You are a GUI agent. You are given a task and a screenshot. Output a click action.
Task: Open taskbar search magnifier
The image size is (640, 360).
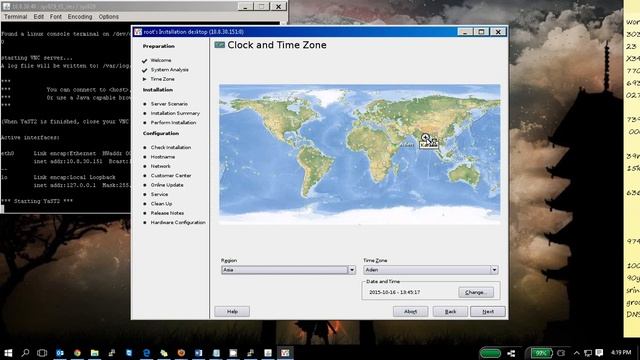25,353
